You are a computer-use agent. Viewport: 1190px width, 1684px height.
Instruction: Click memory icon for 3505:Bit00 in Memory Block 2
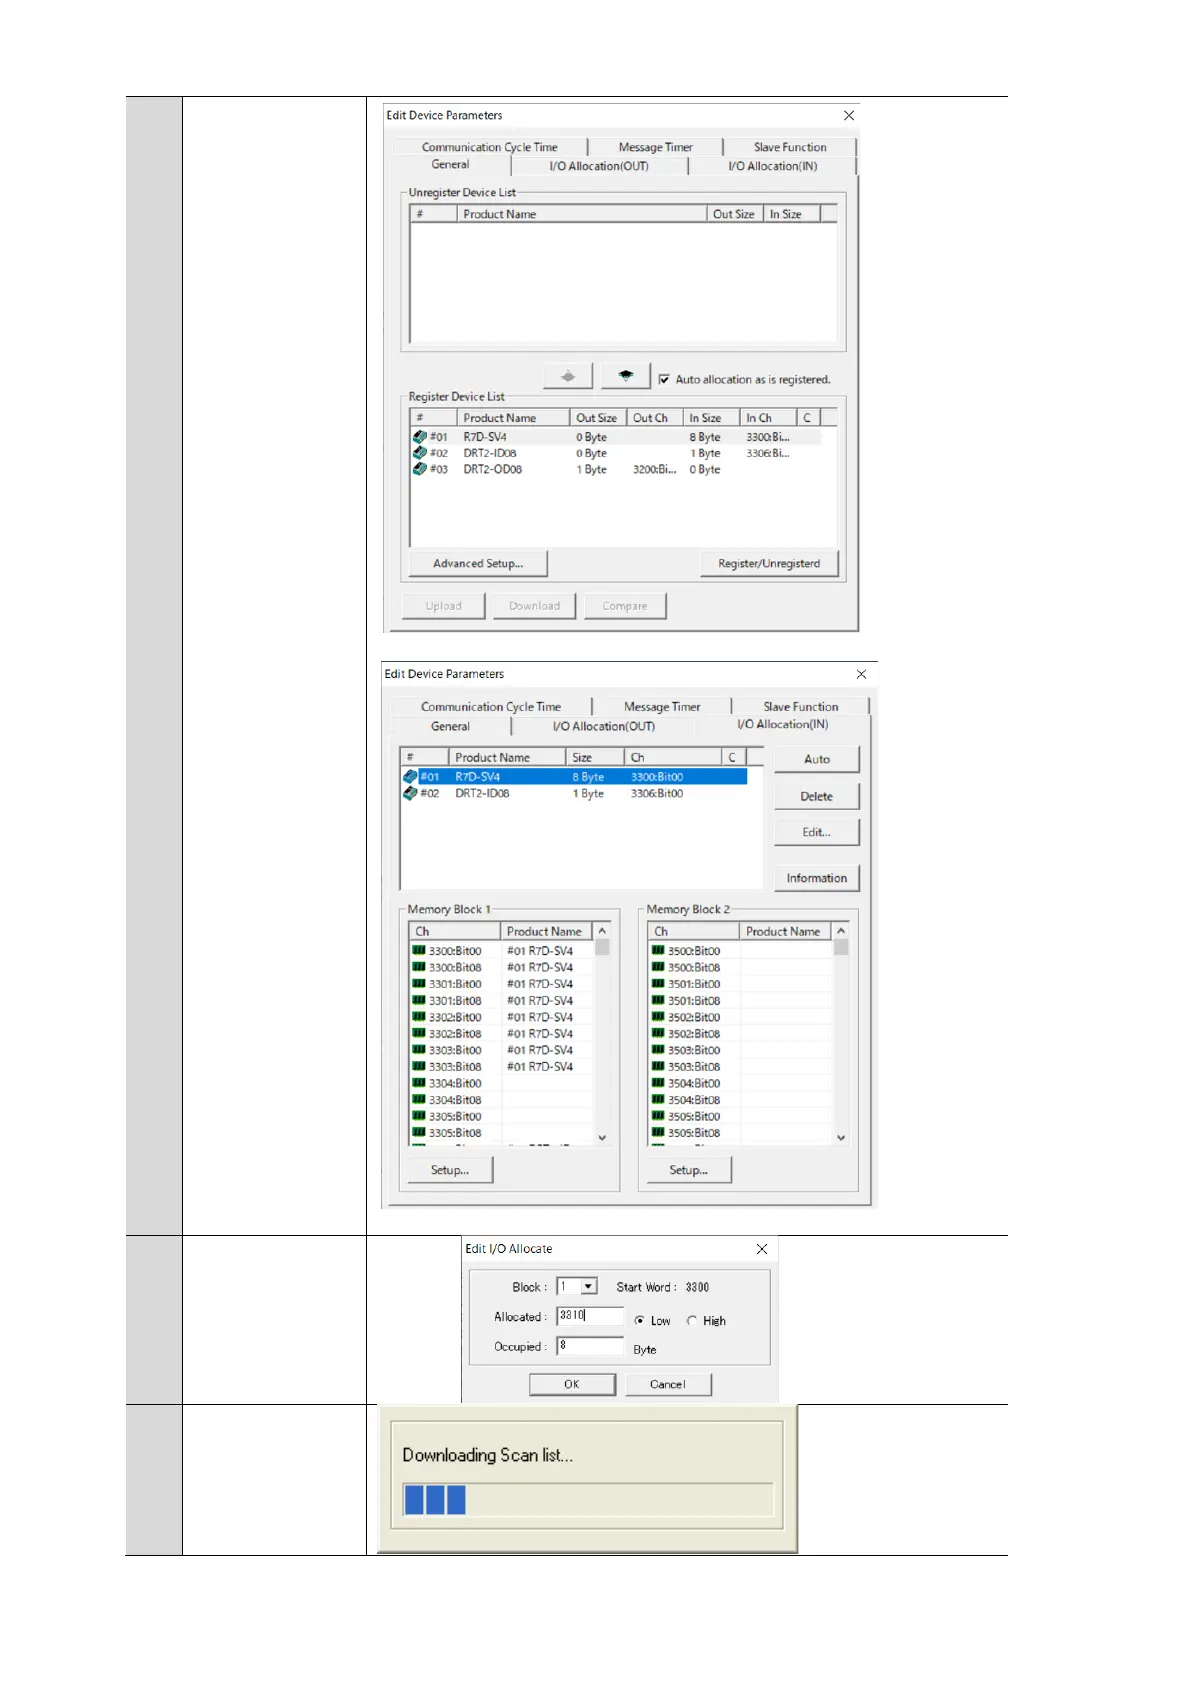[658, 1116]
